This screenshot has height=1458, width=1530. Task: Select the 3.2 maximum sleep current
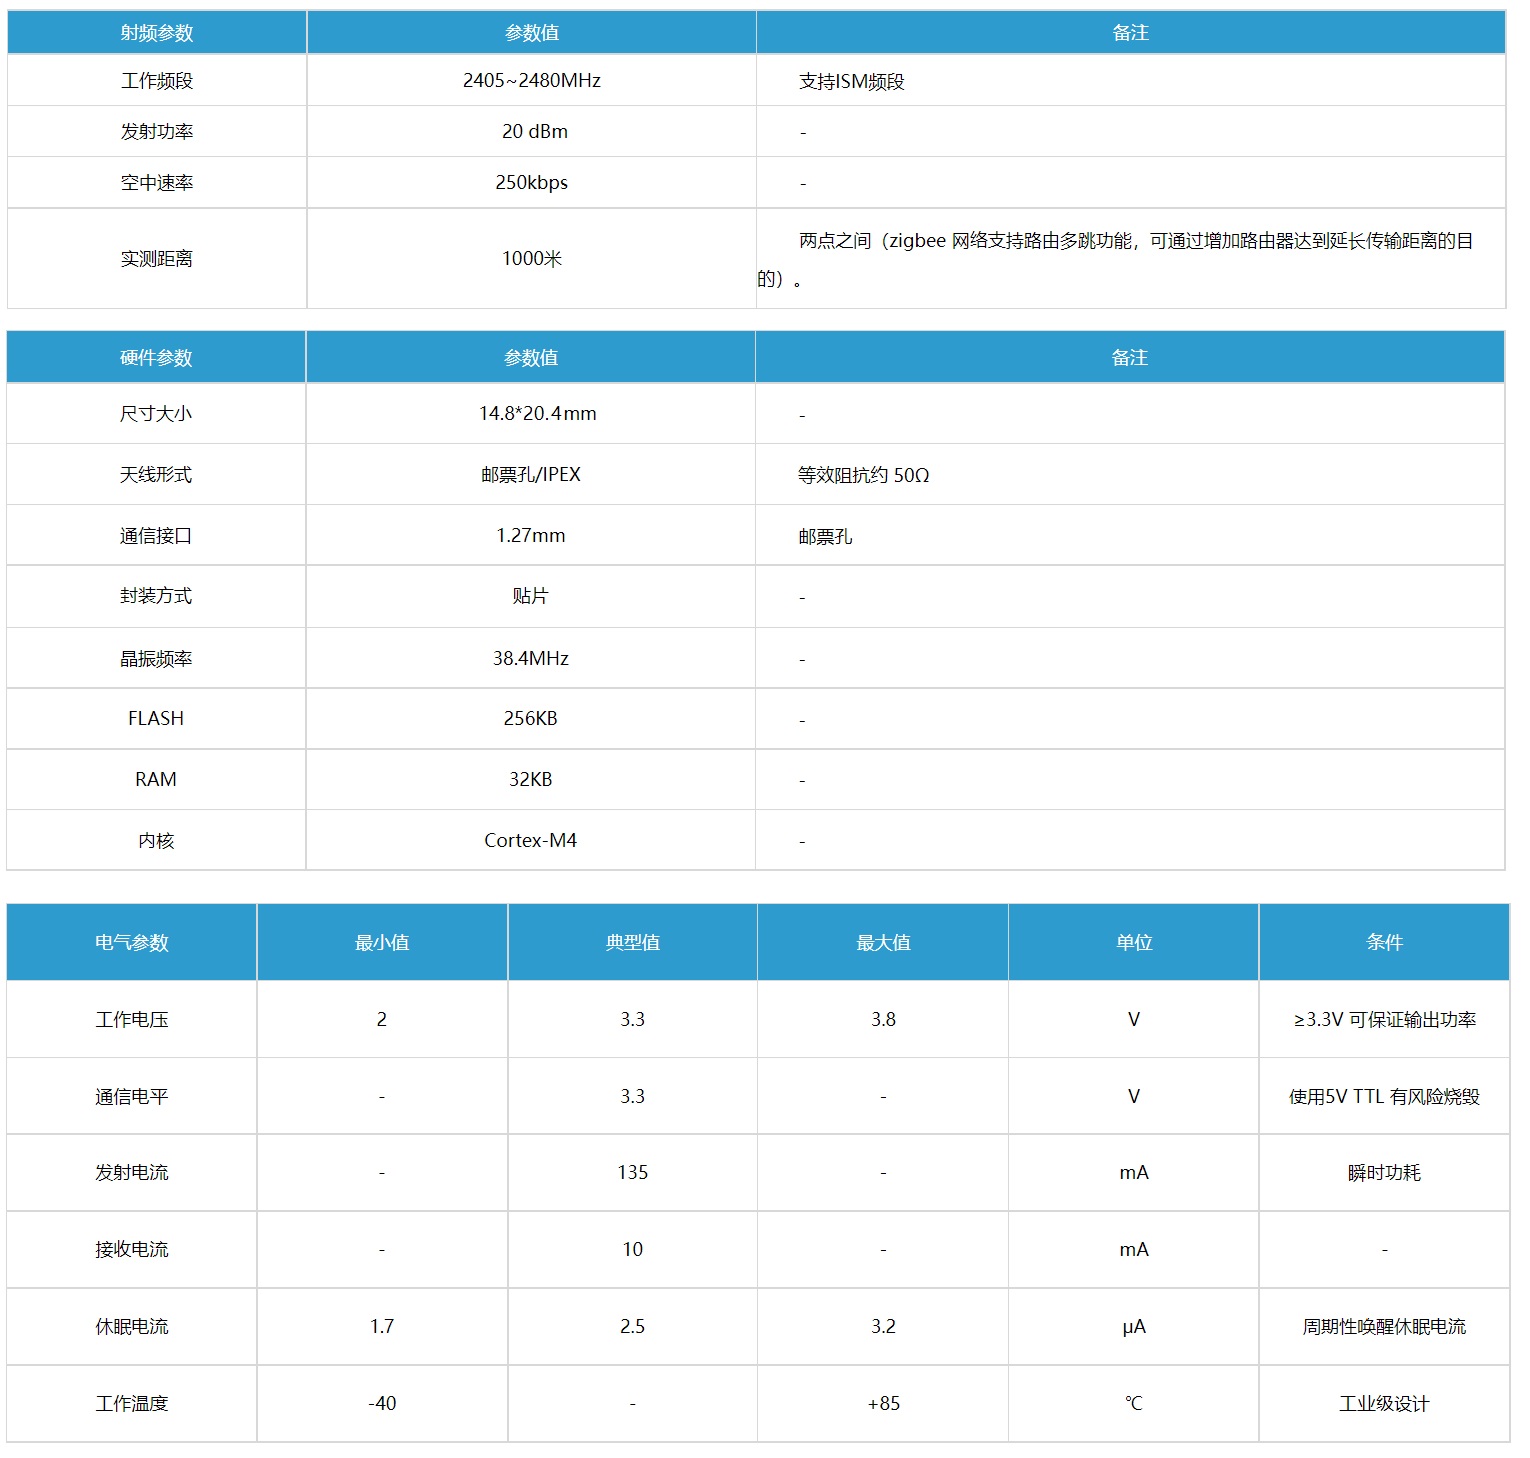pyautogui.click(x=883, y=1326)
